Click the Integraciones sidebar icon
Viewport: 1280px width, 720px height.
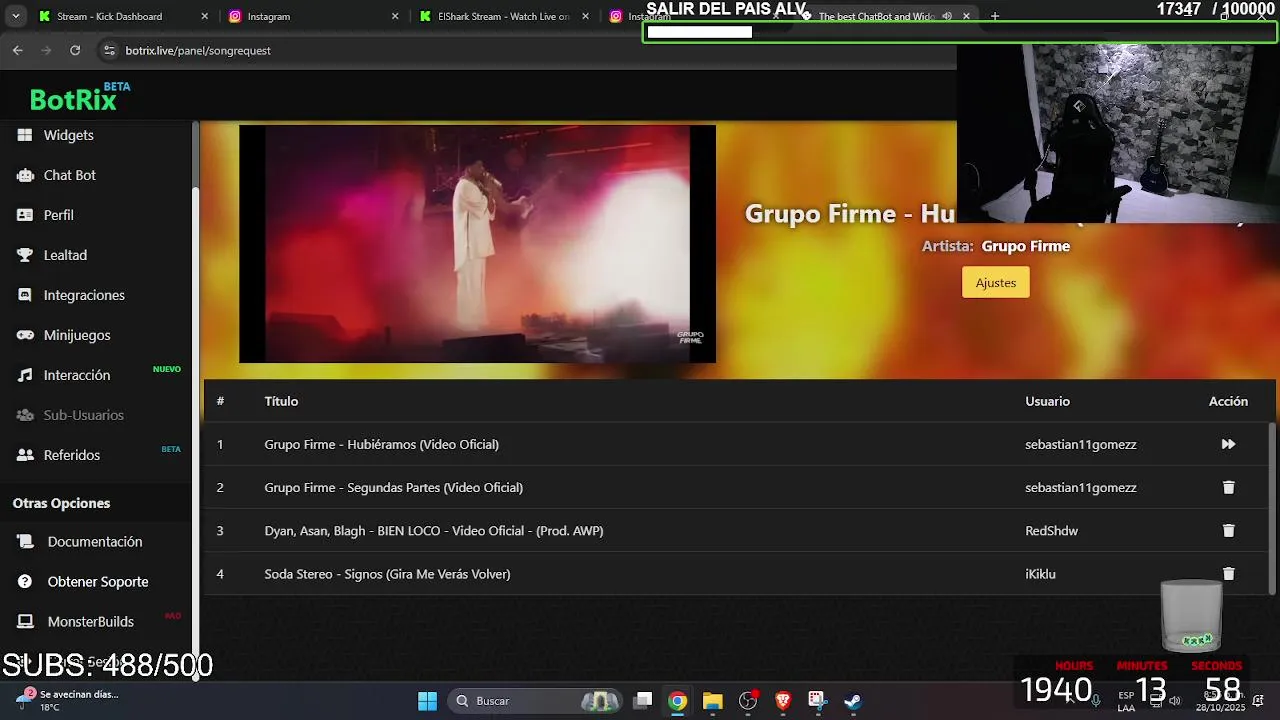point(25,295)
